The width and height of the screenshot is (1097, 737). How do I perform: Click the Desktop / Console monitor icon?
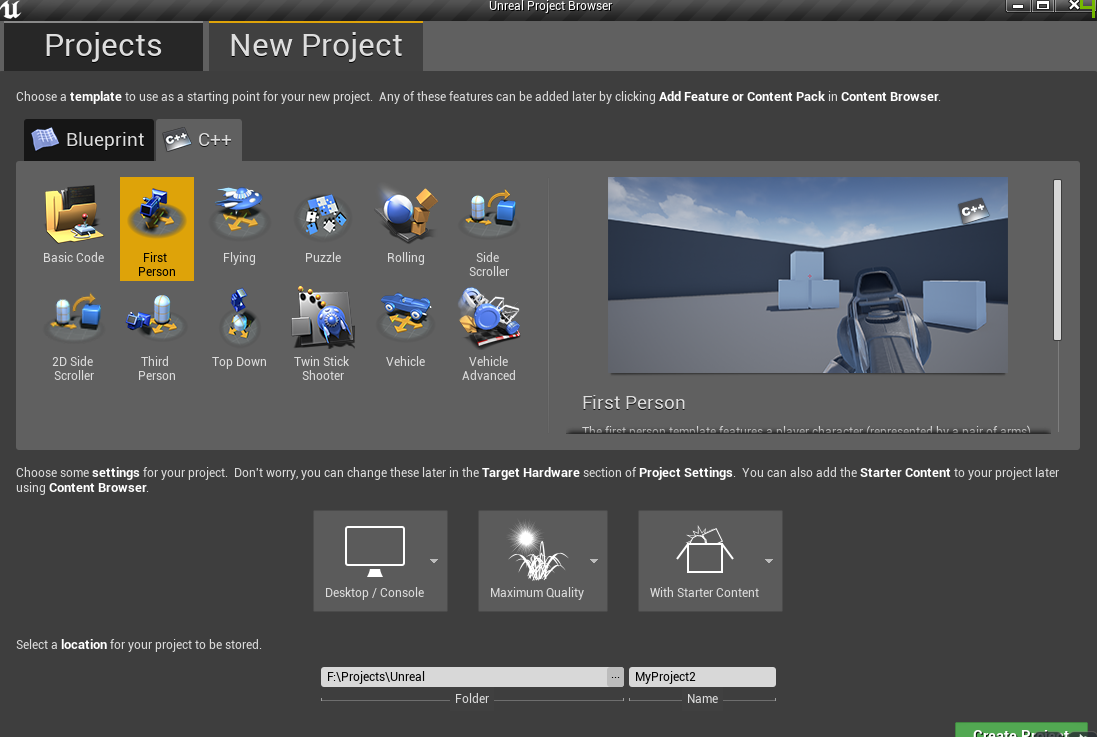click(x=375, y=551)
